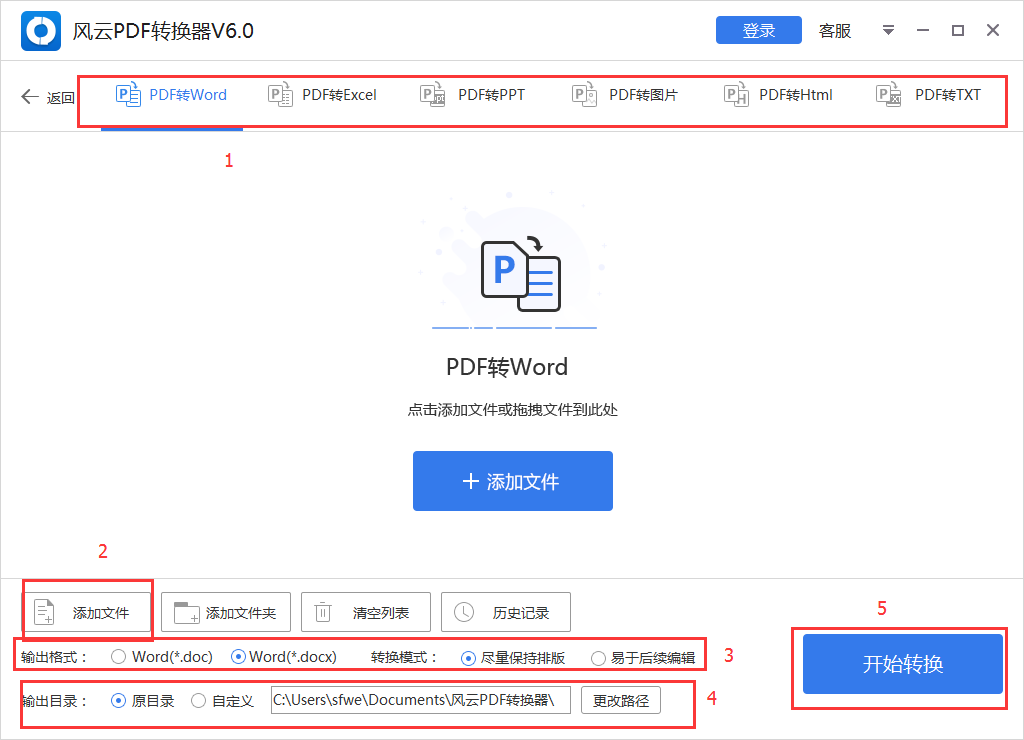Viewport: 1024px width, 740px height.
Task: Click 清空列表 button
Action: [366, 612]
